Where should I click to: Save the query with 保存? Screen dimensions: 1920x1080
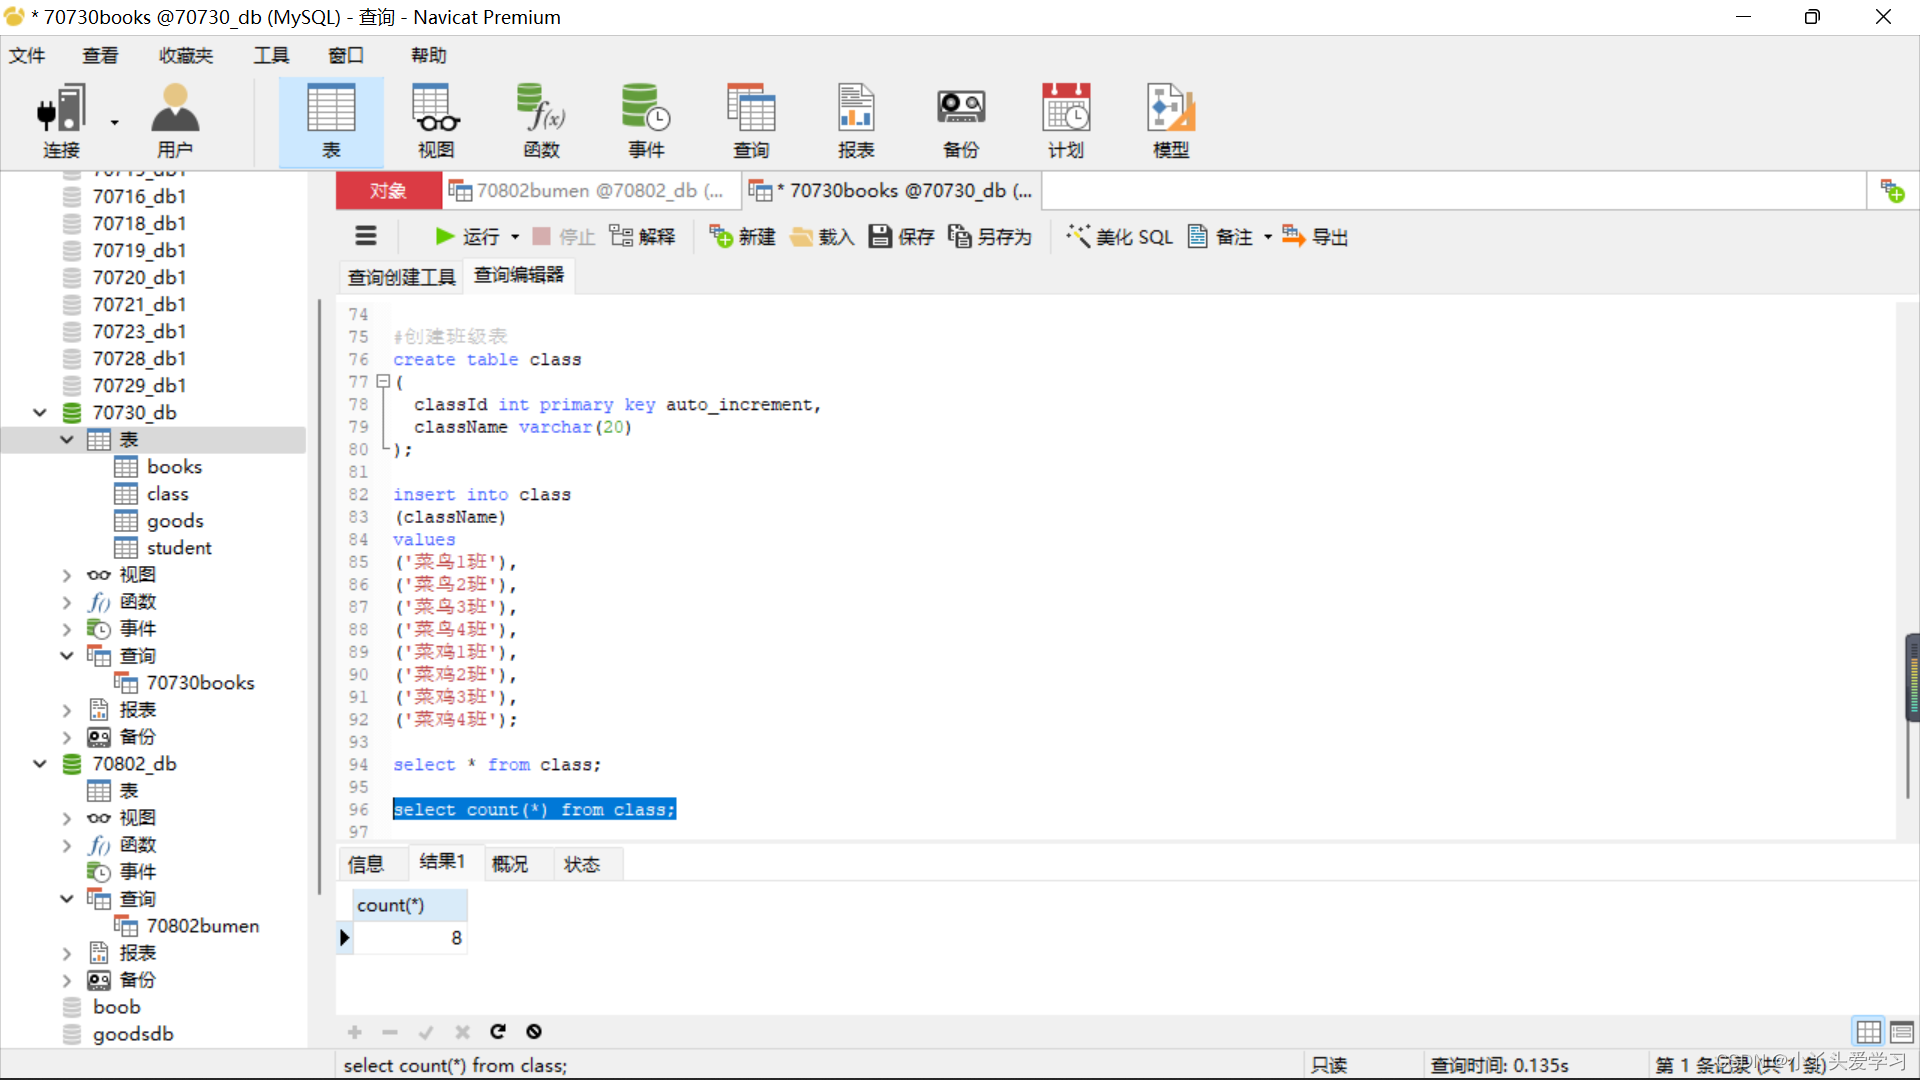(901, 237)
